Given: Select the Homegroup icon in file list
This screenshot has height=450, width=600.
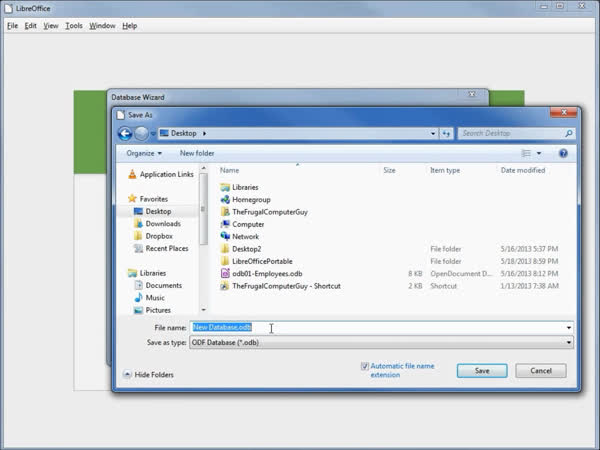Looking at the screenshot, I should [225, 199].
